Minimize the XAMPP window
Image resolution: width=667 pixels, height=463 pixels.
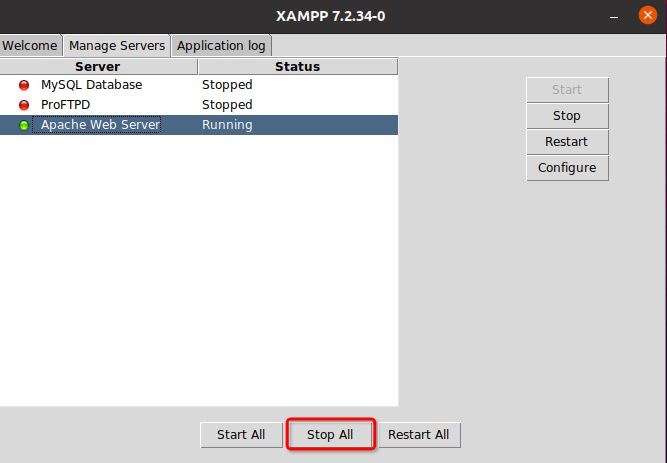613,17
